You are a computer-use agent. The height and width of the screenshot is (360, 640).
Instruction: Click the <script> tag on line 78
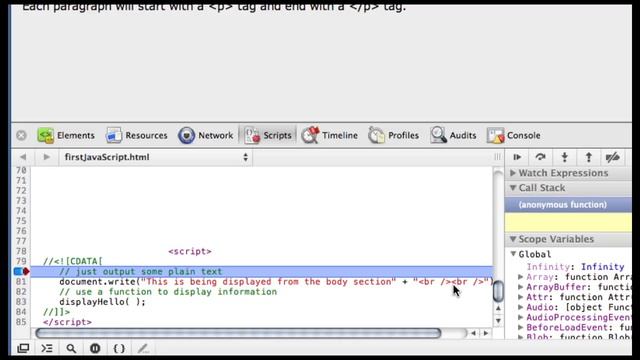(x=190, y=251)
